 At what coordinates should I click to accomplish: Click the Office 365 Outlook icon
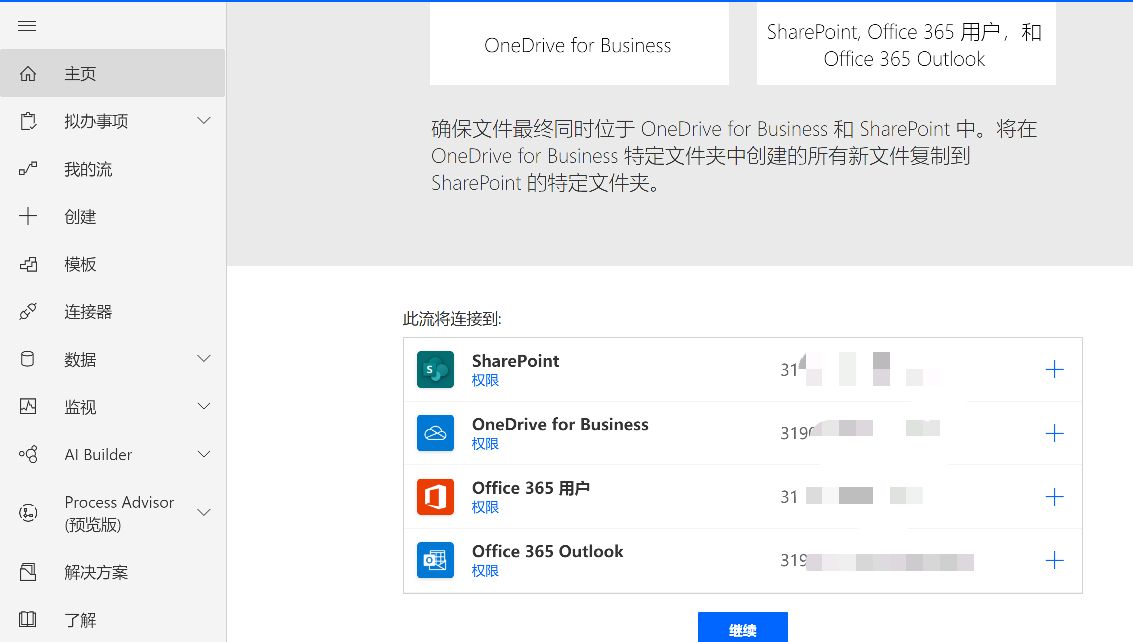(435, 560)
